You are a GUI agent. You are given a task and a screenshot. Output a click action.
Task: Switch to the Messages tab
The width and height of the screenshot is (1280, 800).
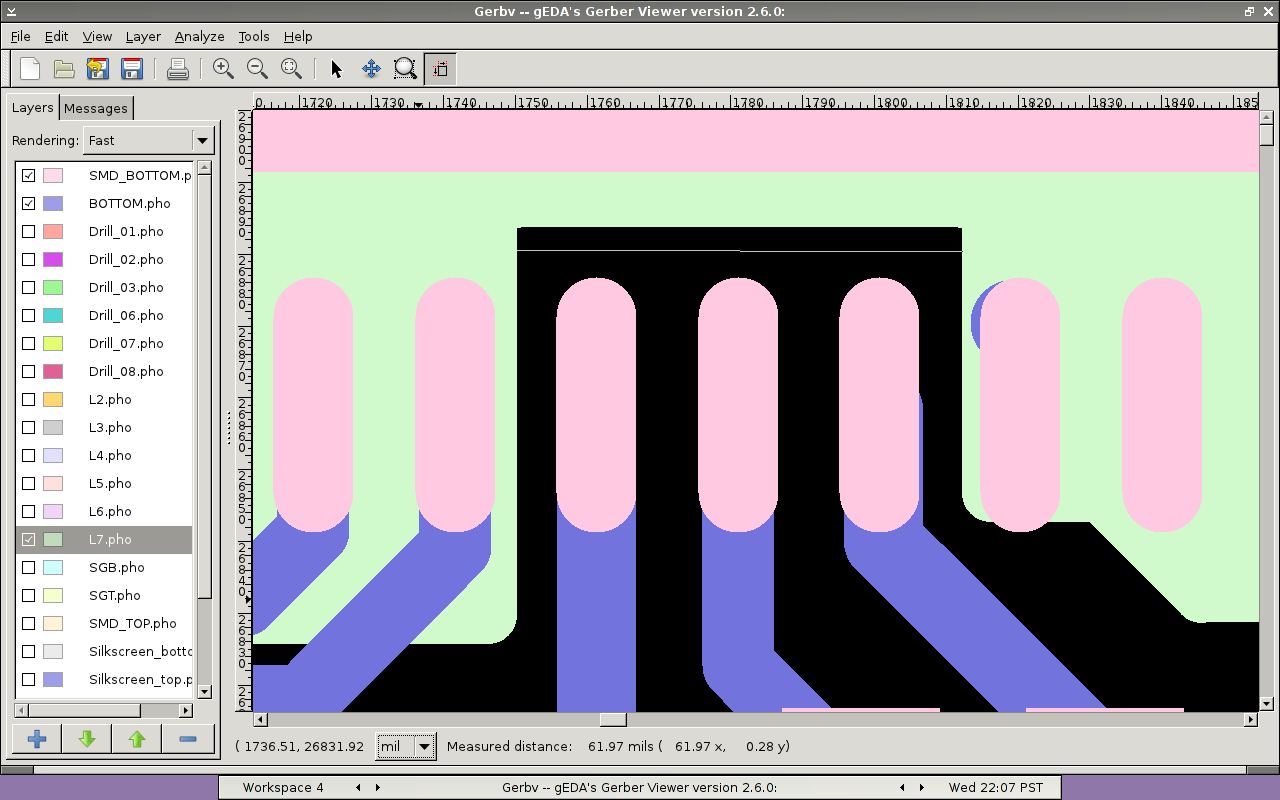click(96, 108)
